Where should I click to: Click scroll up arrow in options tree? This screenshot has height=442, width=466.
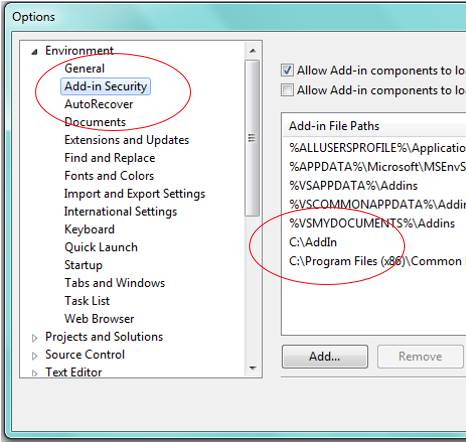point(253,51)
